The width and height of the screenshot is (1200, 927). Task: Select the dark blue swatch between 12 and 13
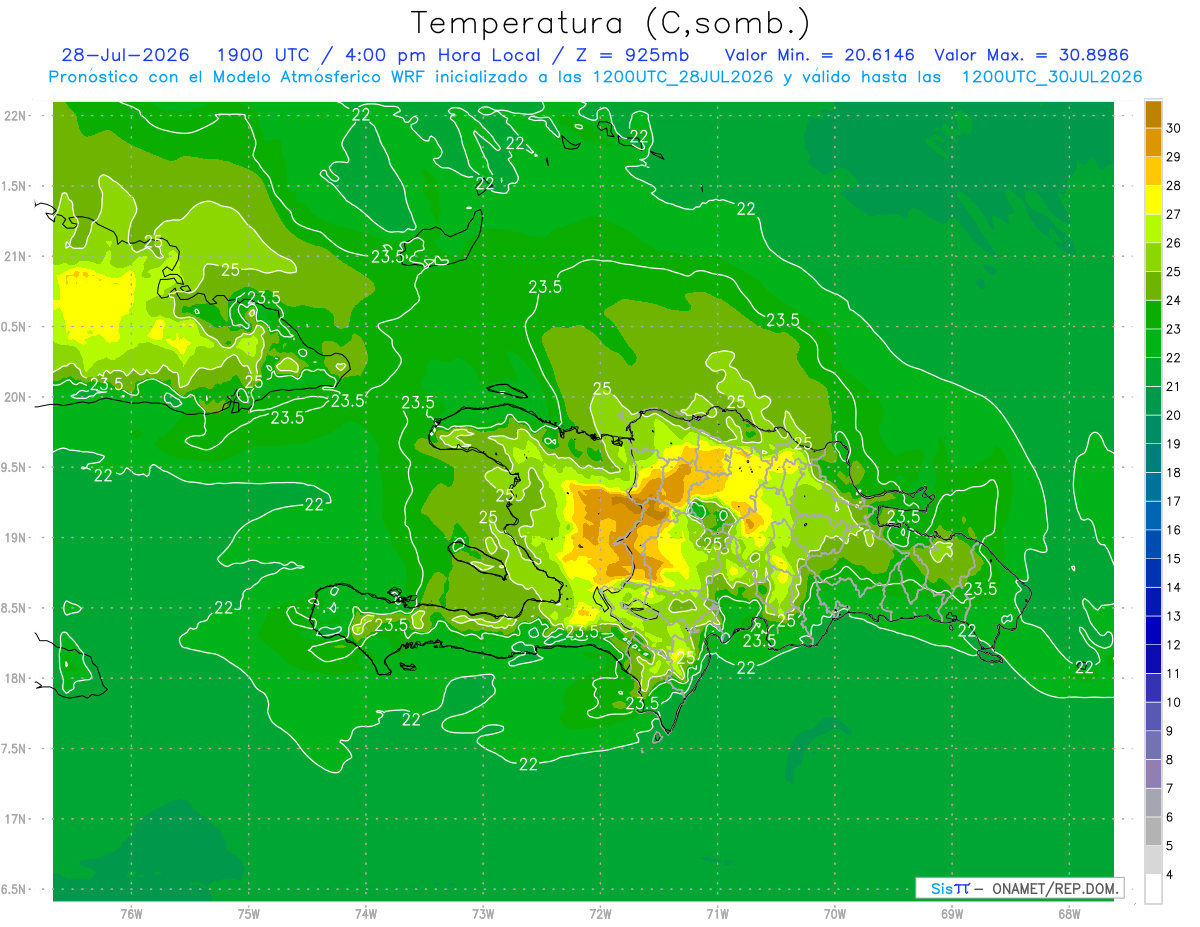(1153, 631)
